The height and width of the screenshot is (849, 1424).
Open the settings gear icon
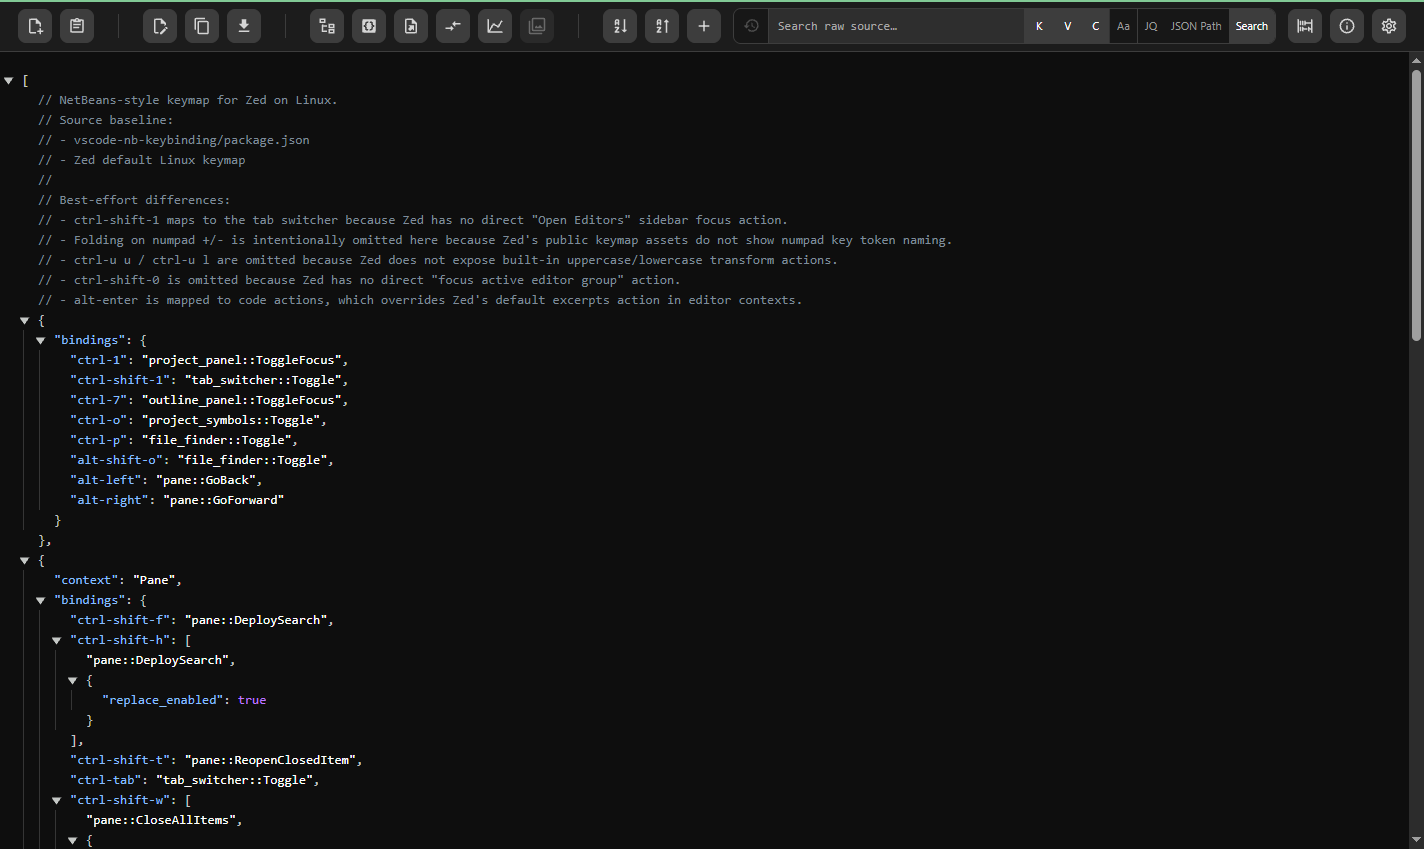1389,27
